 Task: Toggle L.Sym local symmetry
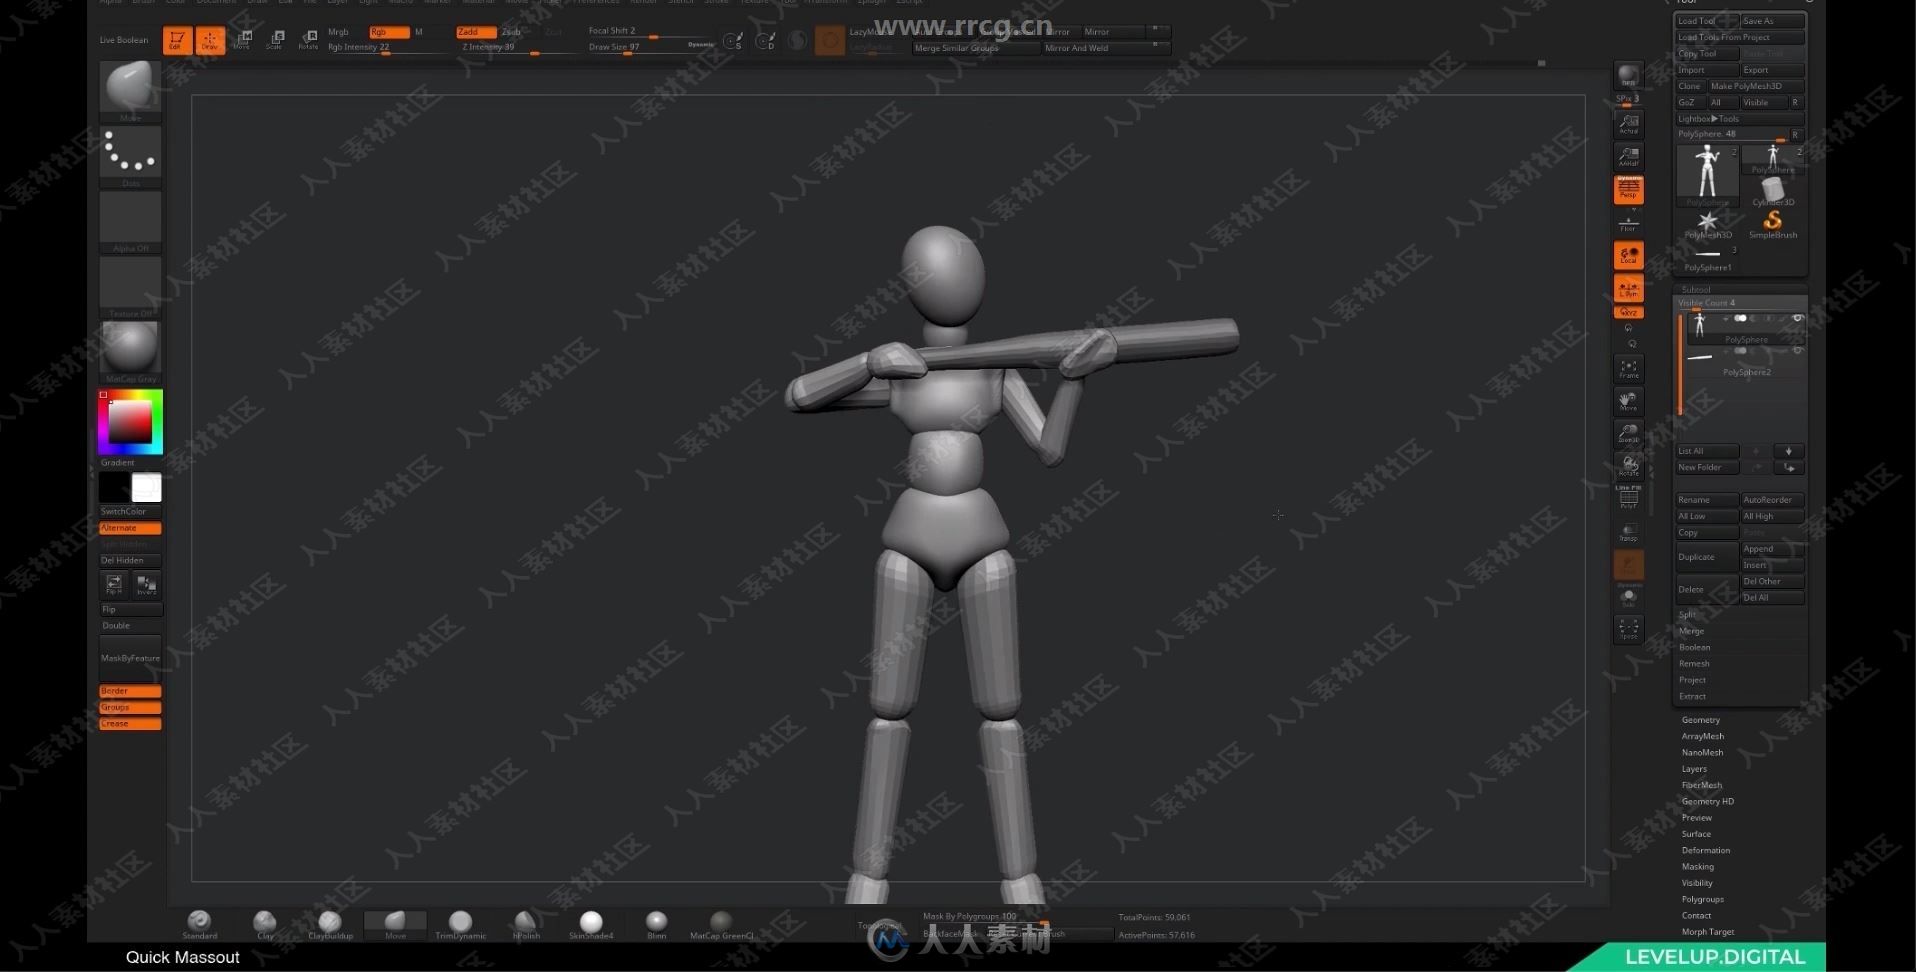(1628, 288)
